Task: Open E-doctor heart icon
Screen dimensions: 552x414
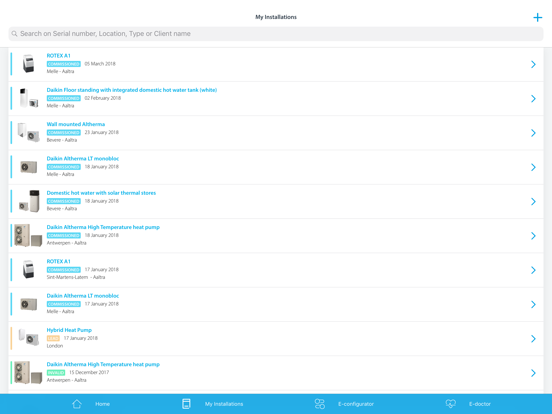Action: click(x=451, y=404)
